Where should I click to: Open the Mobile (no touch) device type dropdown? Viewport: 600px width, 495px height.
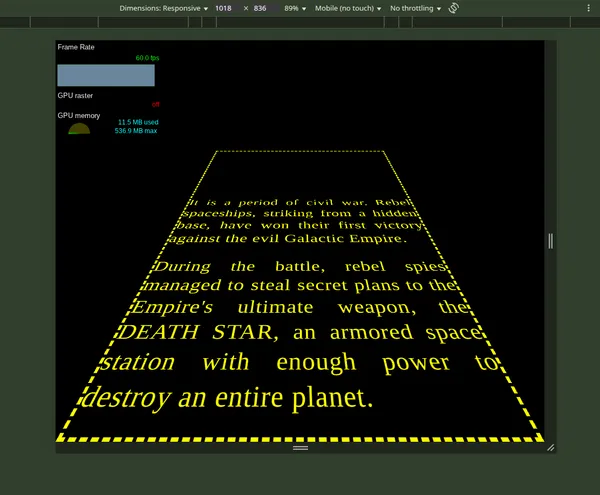click(348, 8)
